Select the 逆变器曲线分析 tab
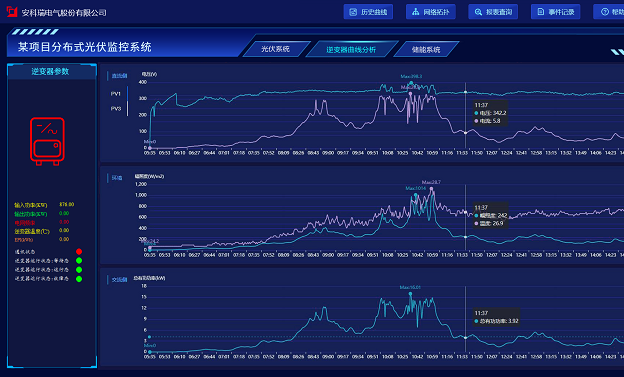This screenshot has height=377, width=624. point(351,49)
